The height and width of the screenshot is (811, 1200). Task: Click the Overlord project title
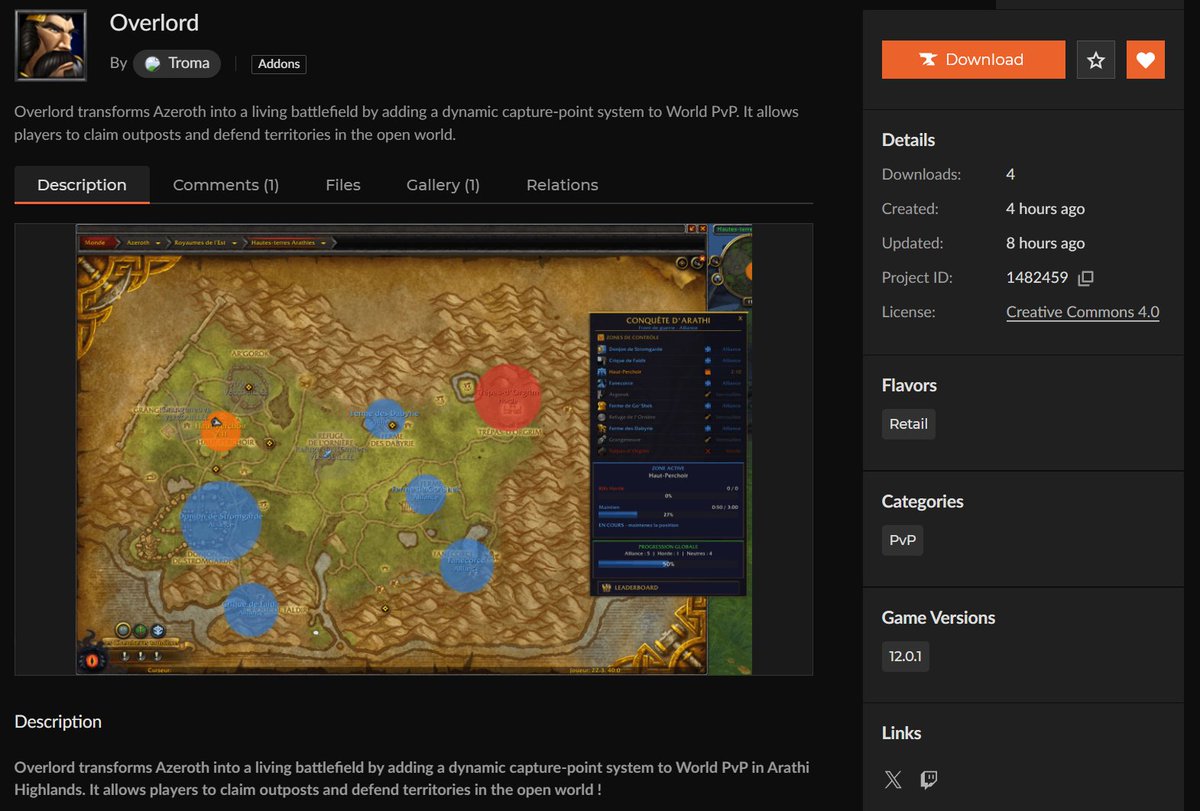[x=154, y=23]
